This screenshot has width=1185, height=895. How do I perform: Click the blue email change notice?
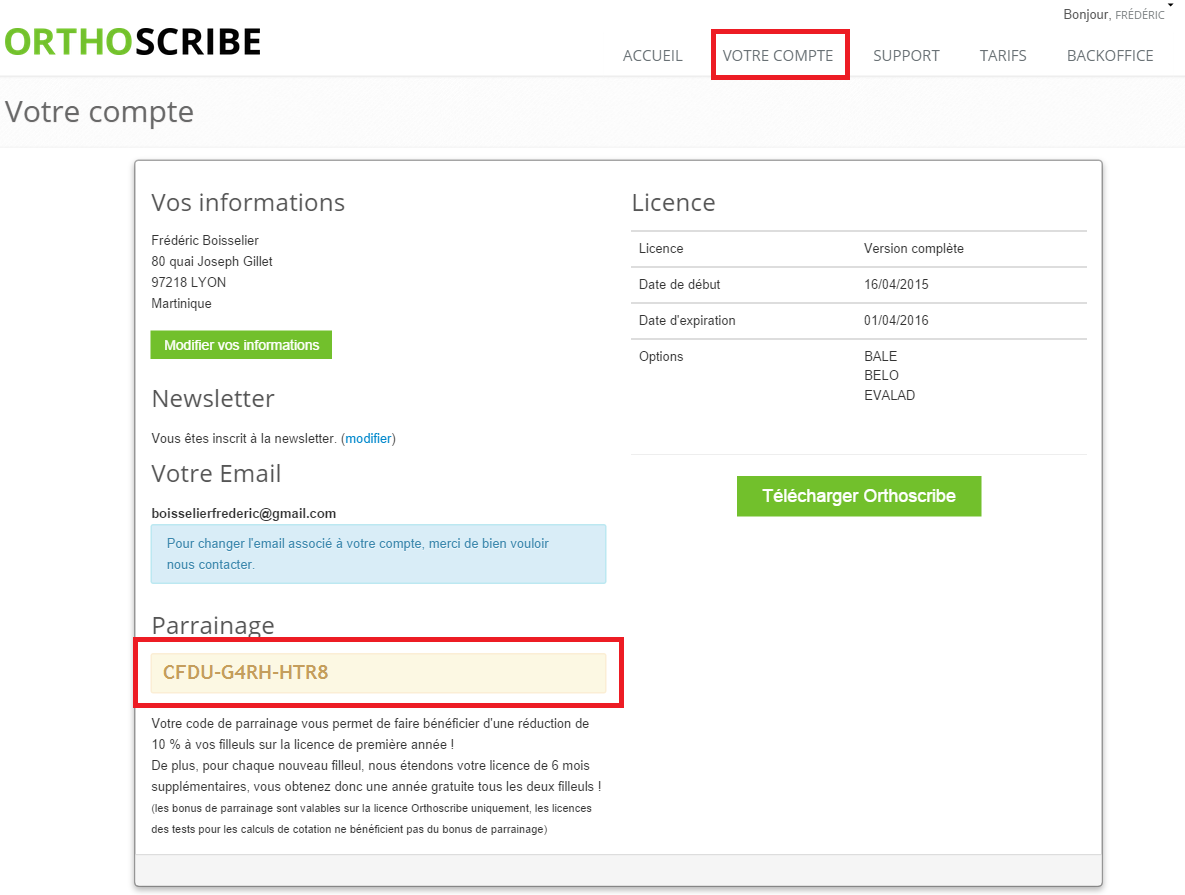click(378, 554)
